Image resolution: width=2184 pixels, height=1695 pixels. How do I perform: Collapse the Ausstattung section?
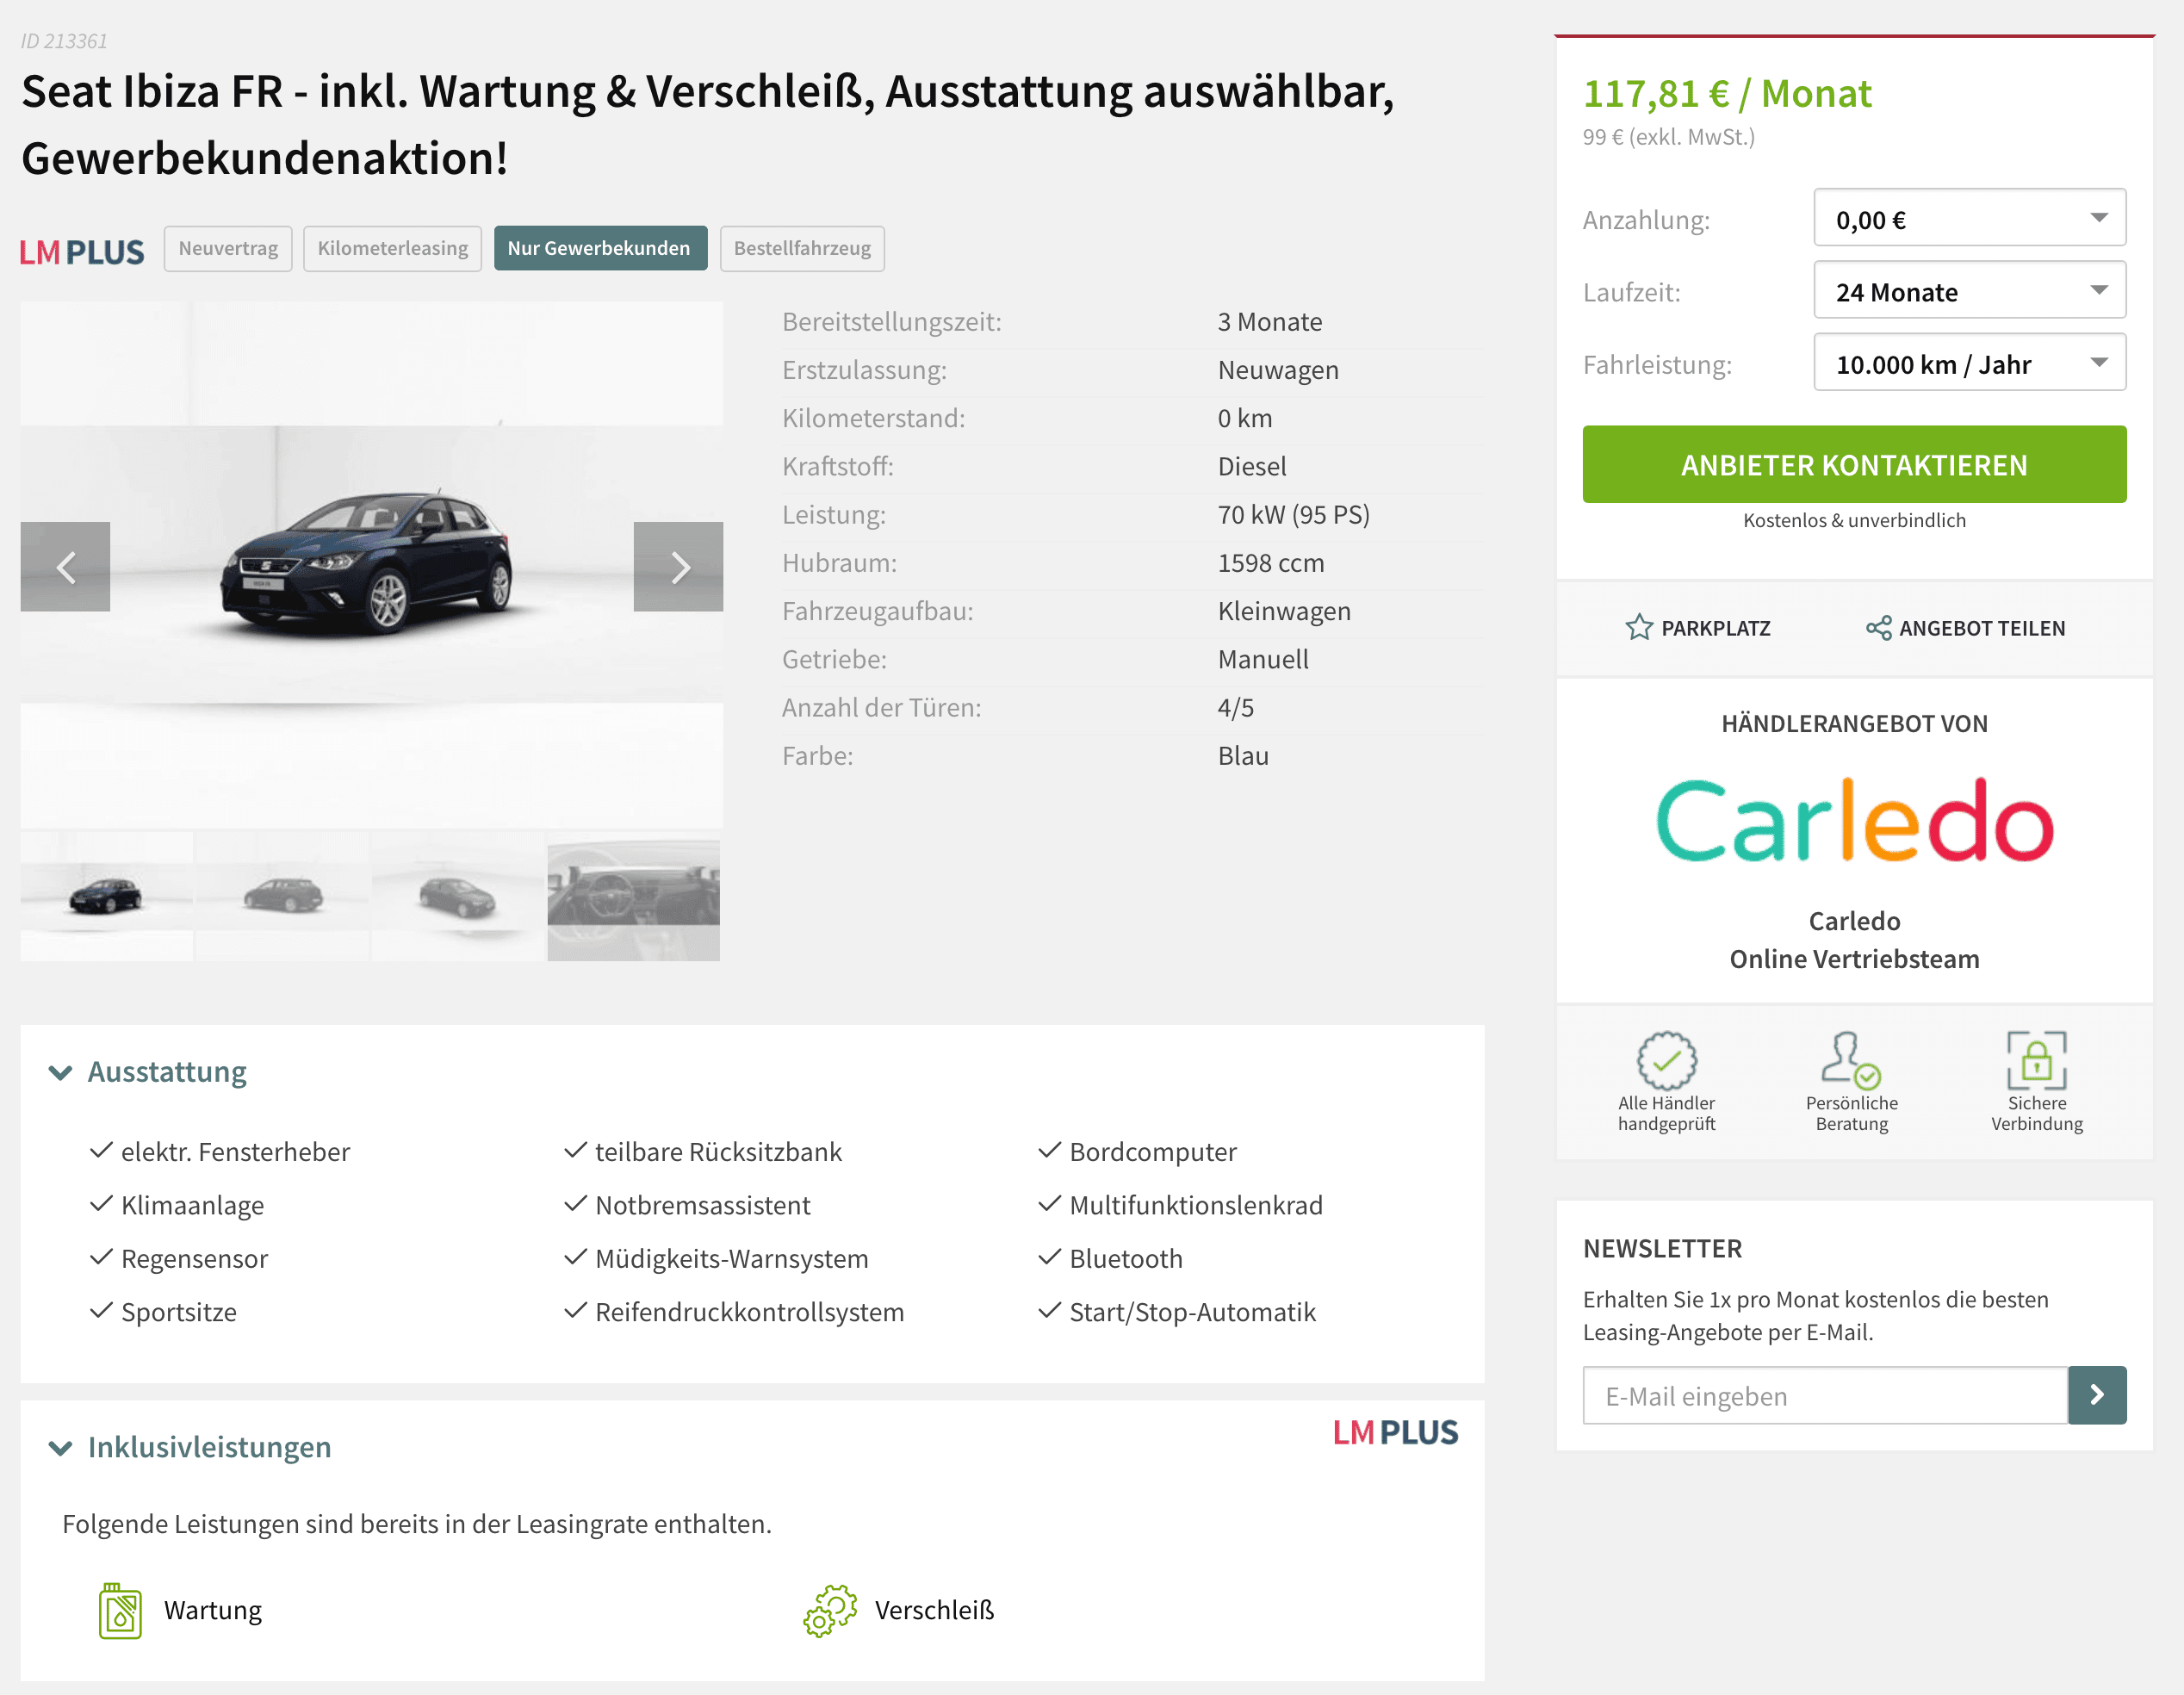[148, 1072]
